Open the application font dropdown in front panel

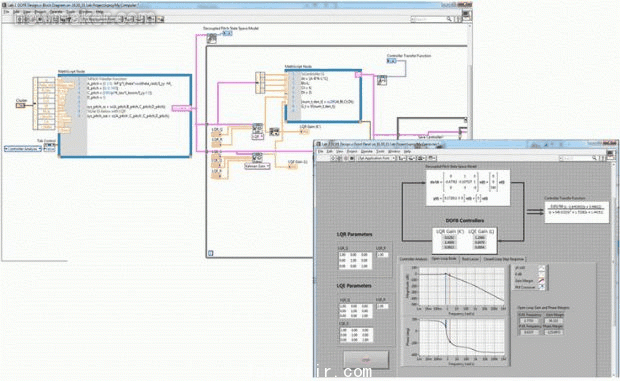[376, 158]
